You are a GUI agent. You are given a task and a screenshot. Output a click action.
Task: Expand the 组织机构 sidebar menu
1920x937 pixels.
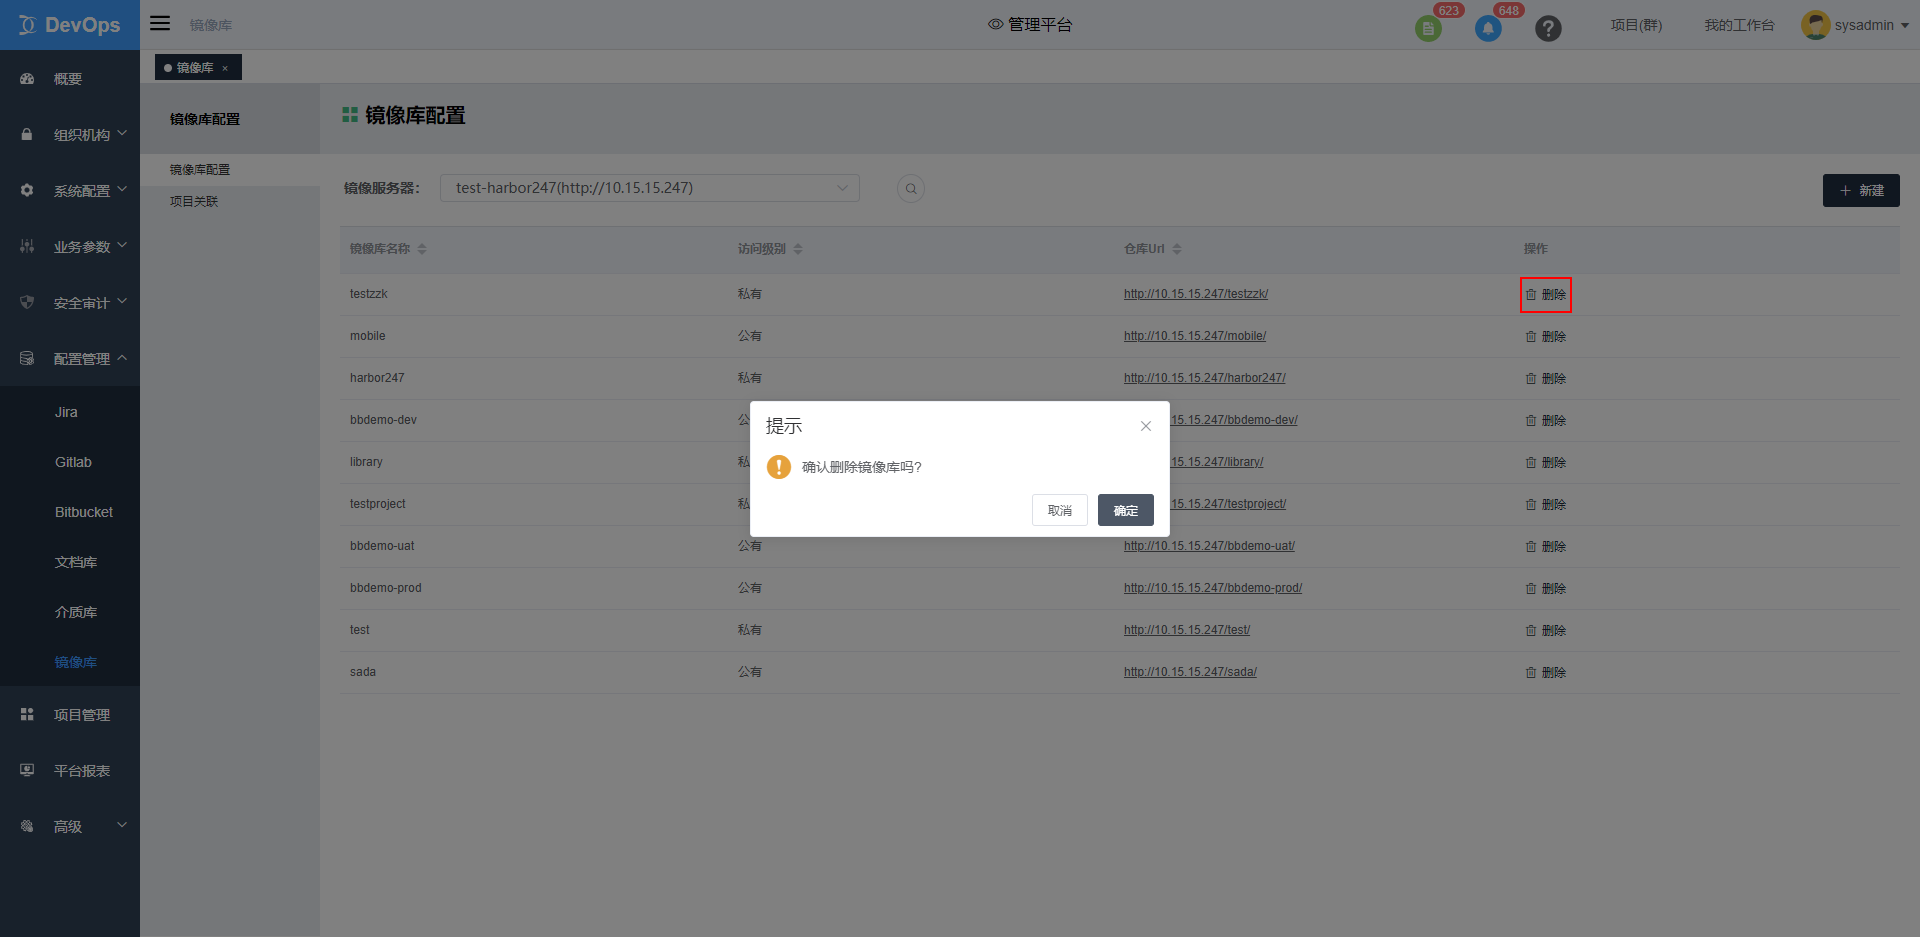[x=70, y=135]
